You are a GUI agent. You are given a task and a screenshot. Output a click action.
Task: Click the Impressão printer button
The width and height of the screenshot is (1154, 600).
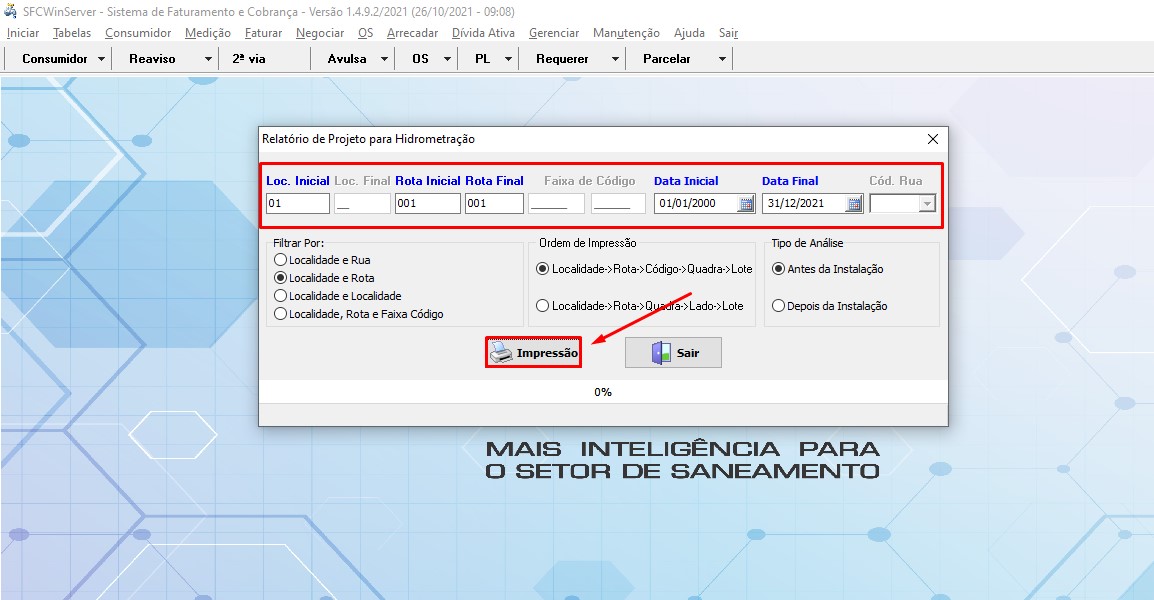coord(533,353)
